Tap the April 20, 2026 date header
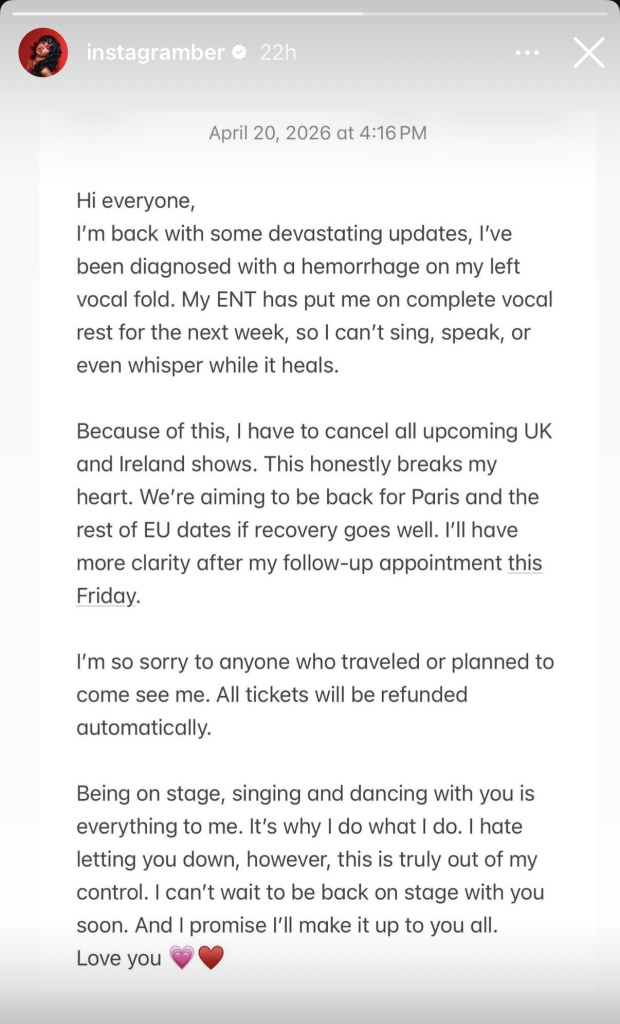620x1024 pixels. 318,133
